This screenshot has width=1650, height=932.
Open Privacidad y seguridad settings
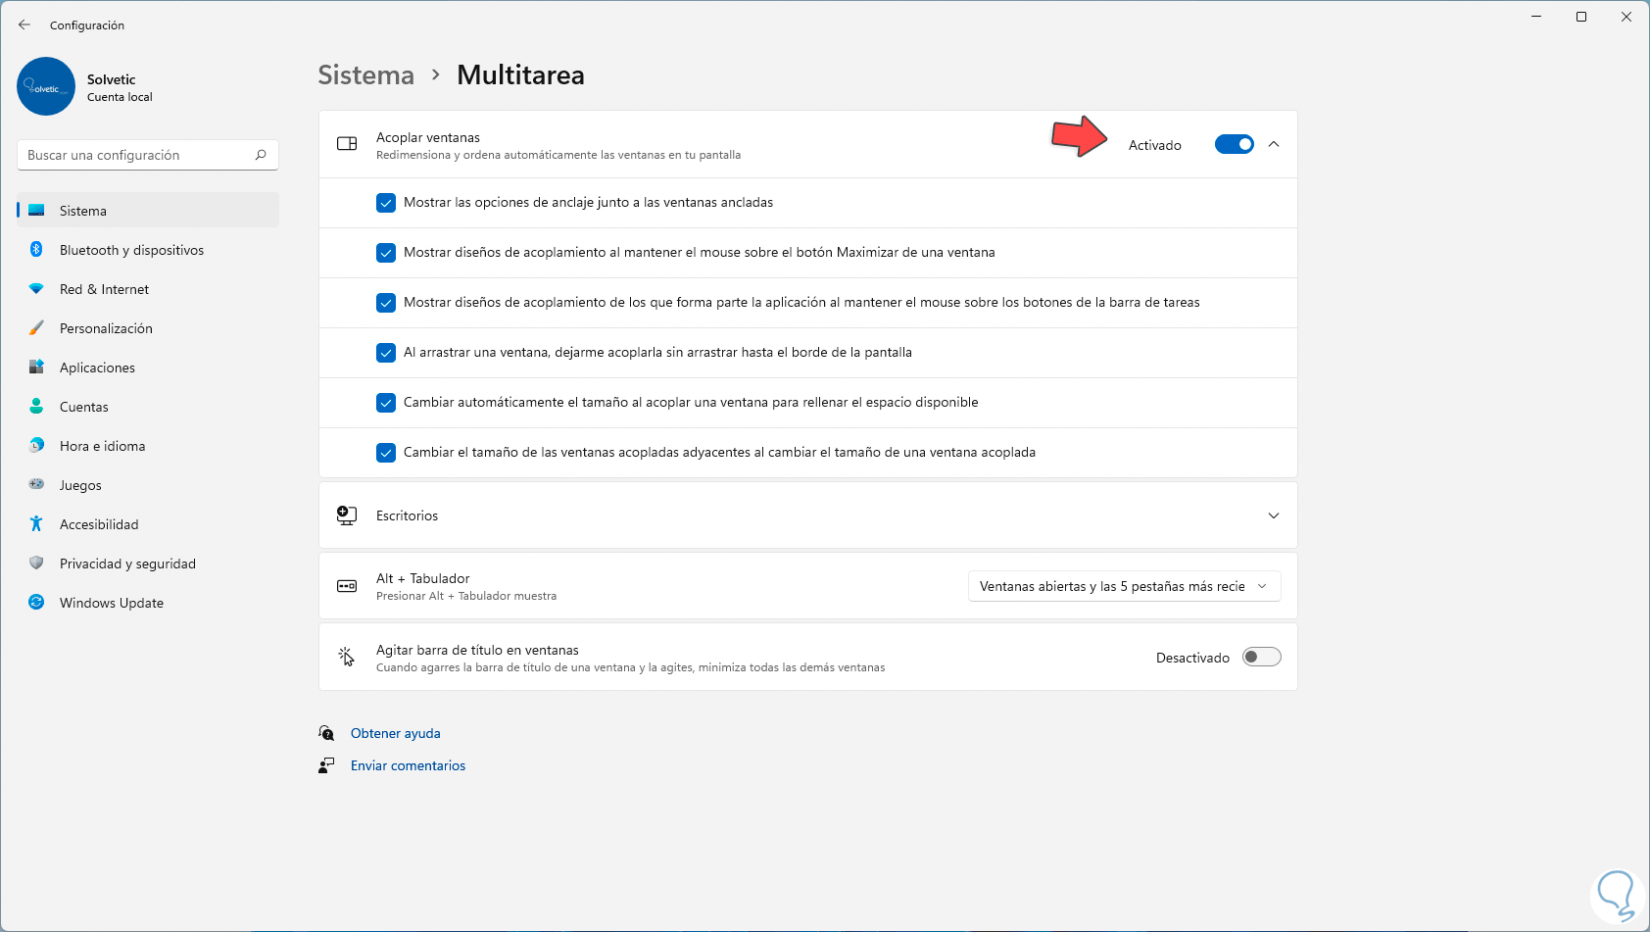(x=127, y=564)
